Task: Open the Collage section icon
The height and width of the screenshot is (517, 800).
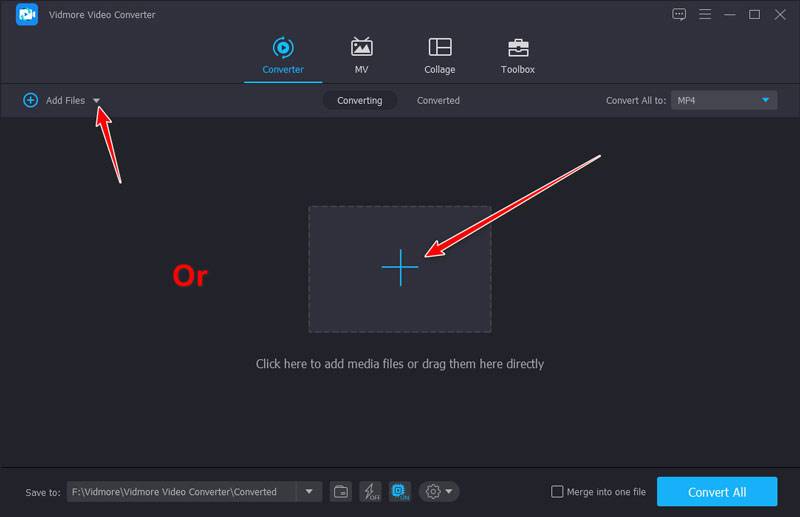Action: (439, 48)
